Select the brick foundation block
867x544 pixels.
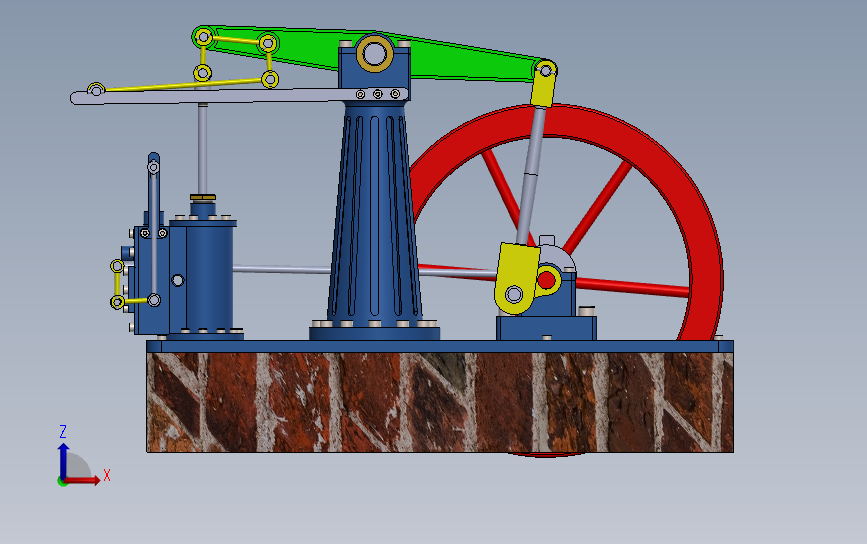coord(440,402)
